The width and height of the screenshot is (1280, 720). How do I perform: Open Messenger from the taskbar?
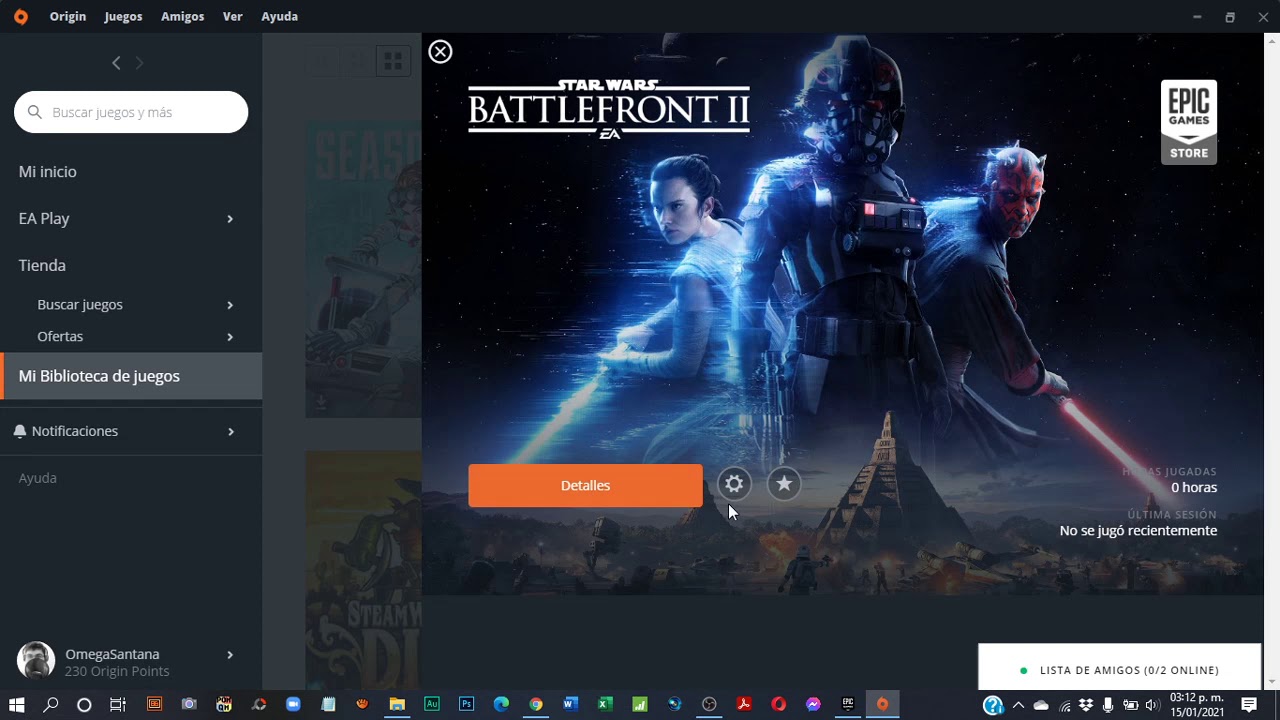(x=813, y=704)
